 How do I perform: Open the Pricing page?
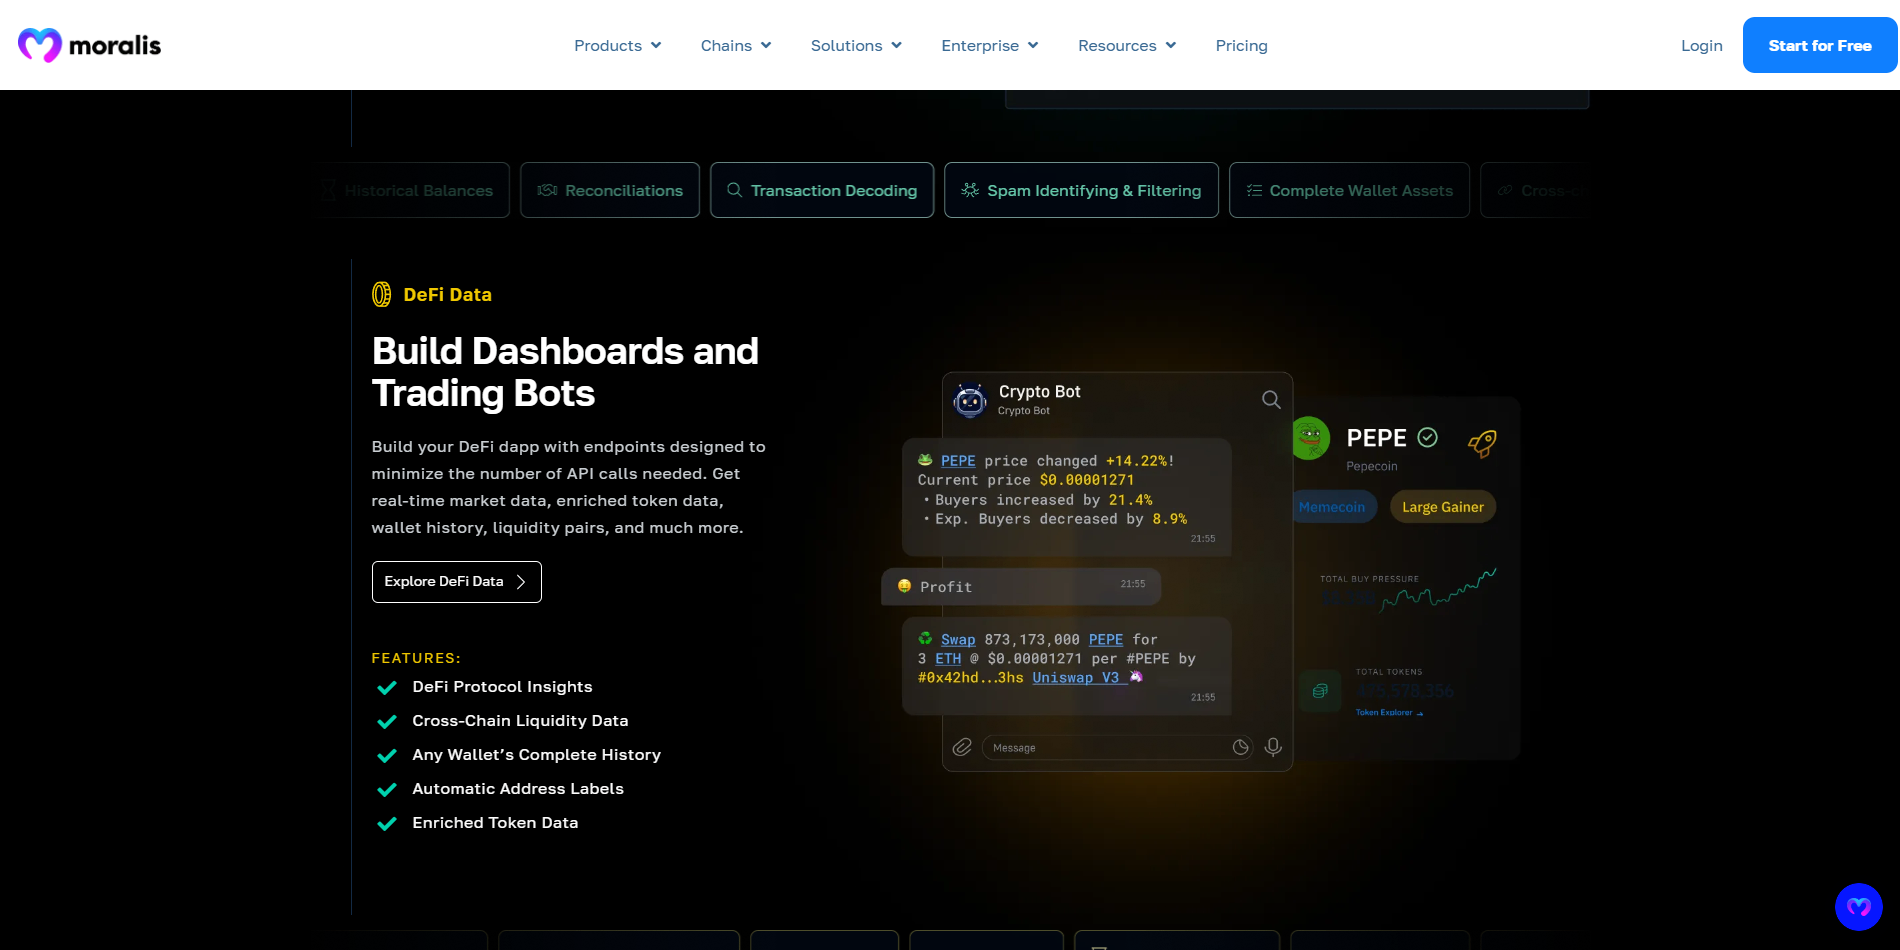(1241, 46)
